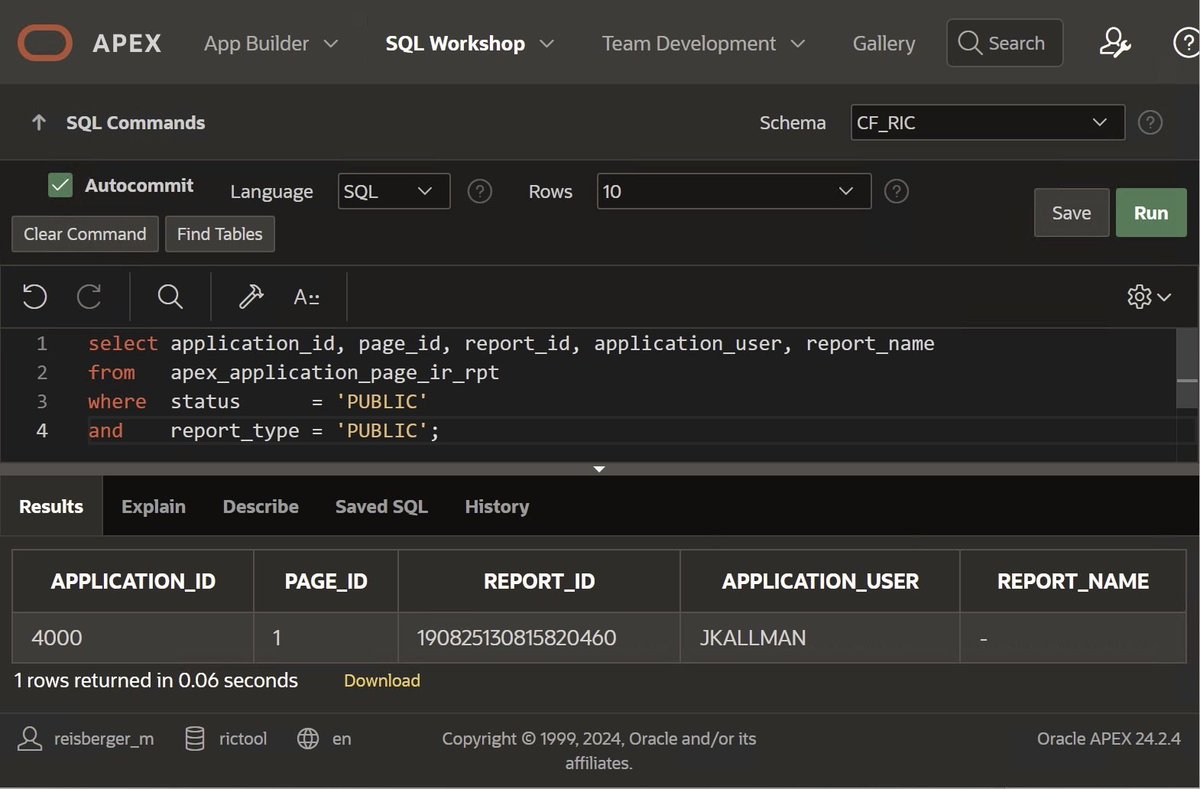This screenshot has width=1200, height=789.
Task: Click the cell with value 4000
Action: [133, 637]
